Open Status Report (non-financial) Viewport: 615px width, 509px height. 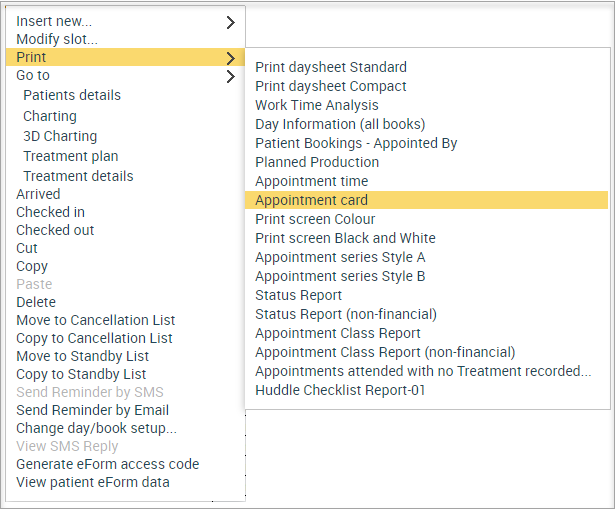[346, 314]
